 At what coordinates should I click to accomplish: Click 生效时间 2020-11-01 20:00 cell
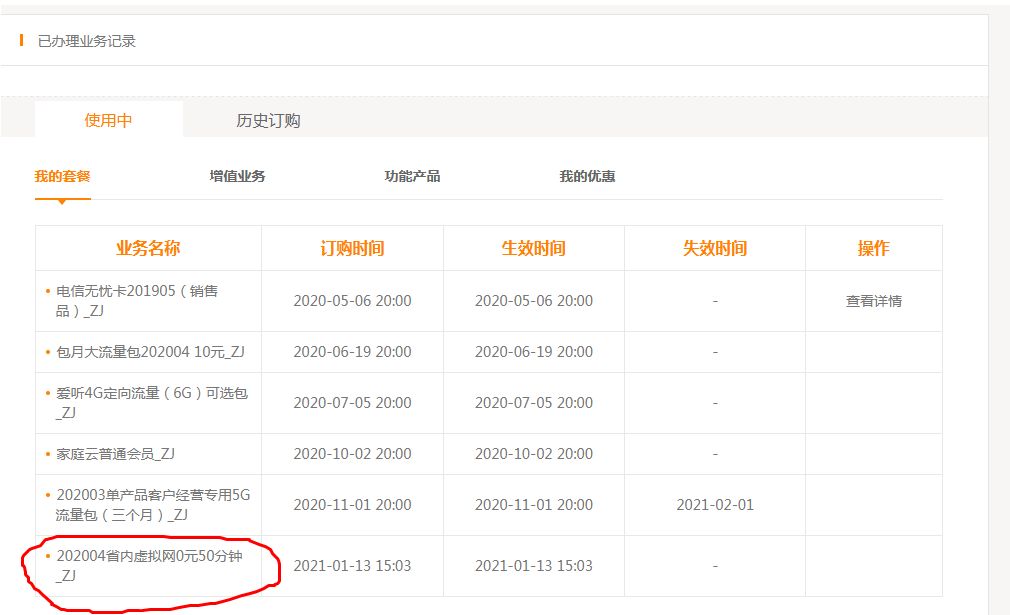[534, 505]
